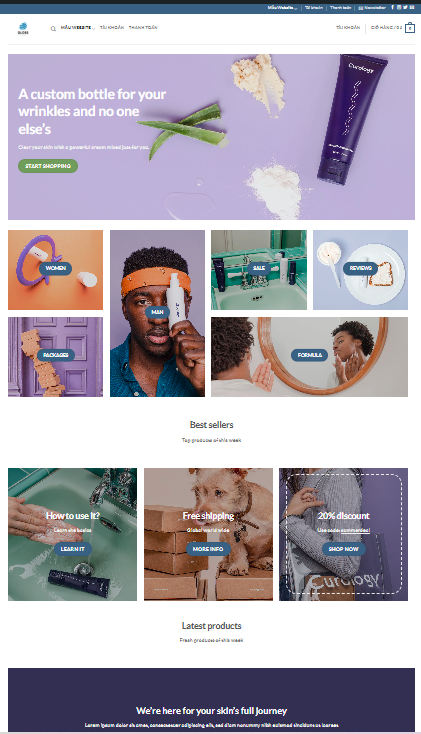Click the site logo in header

[23, 28]
